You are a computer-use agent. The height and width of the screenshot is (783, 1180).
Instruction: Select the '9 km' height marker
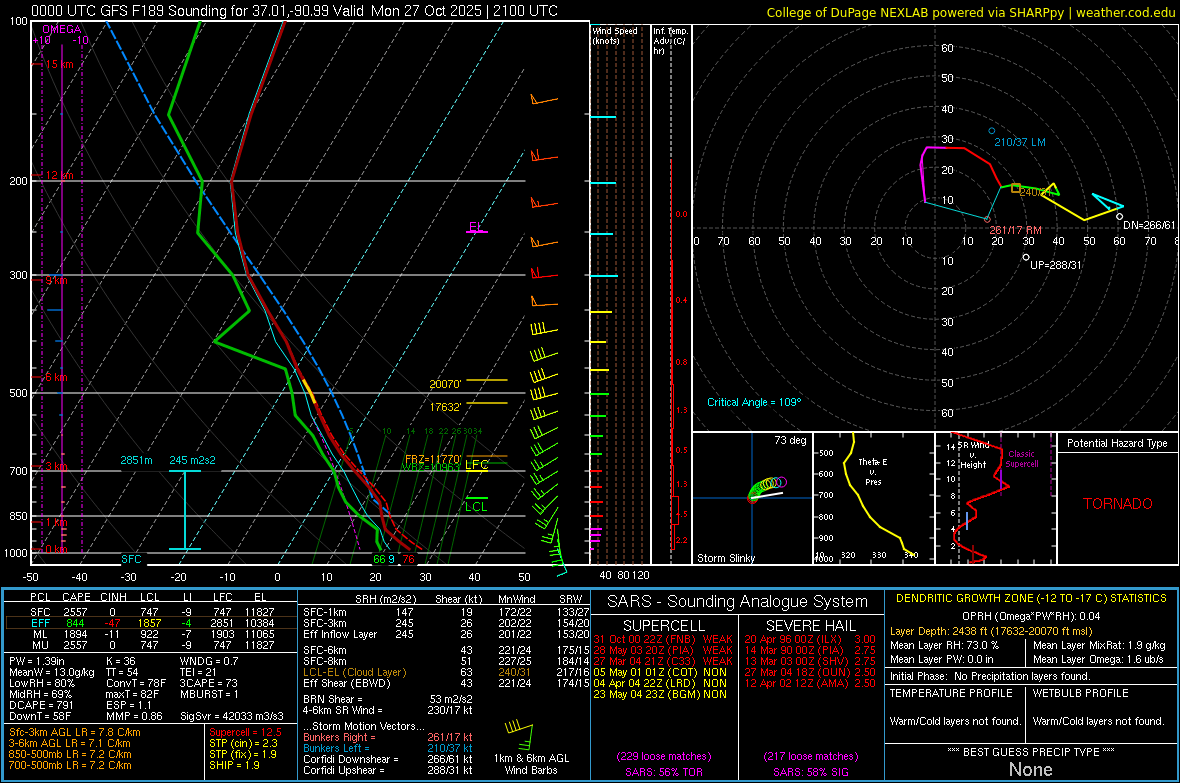56,280
